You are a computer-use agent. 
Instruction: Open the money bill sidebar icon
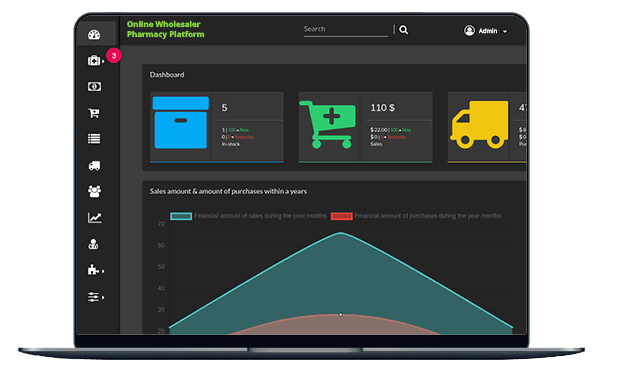[x=94, y=87]
